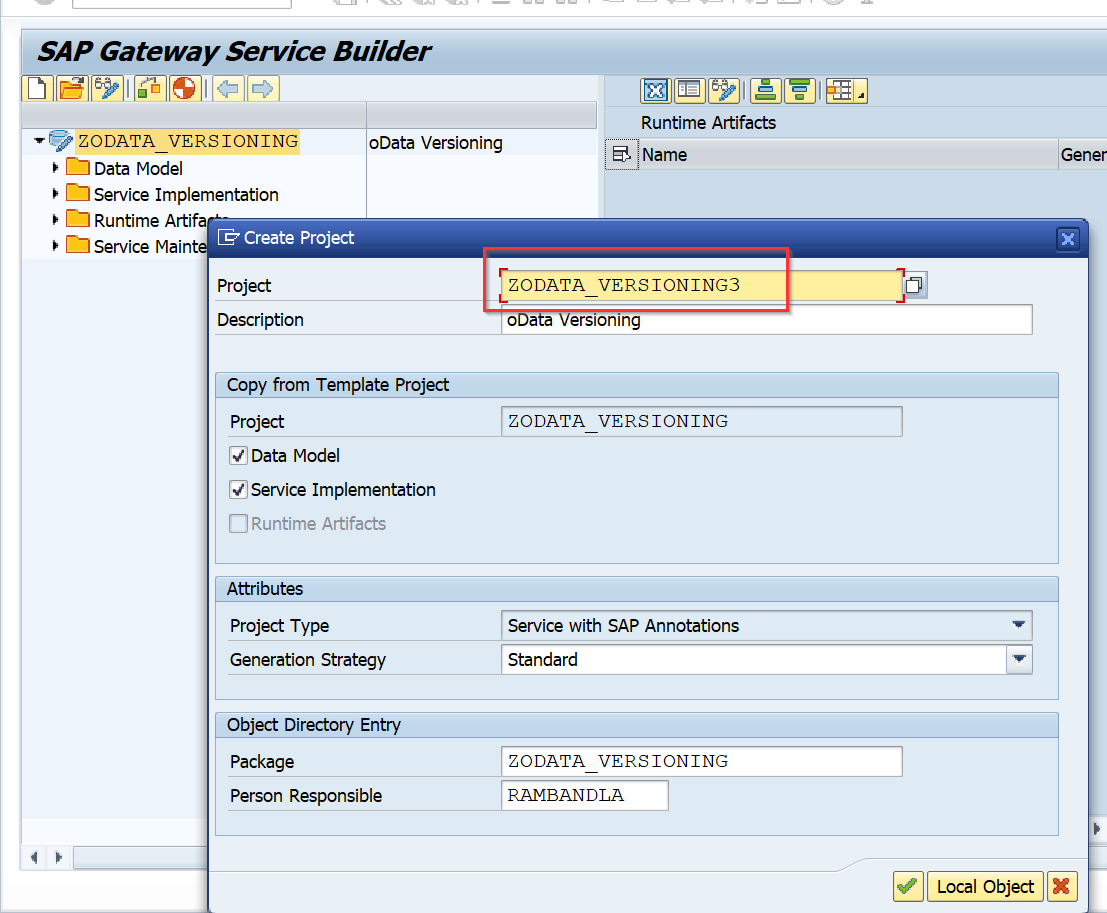Screen dimensions: 1107x913
Task: Open the Project Type dropdown
Action: (x=1019, y=625)
